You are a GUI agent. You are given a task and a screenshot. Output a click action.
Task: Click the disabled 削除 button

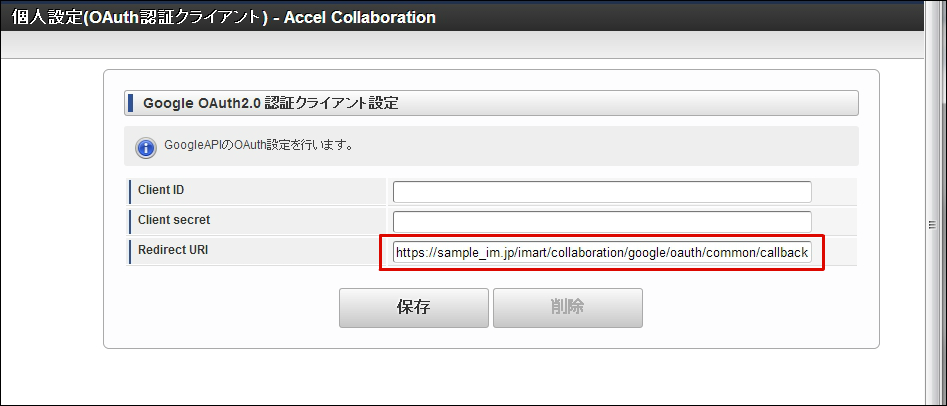(x=568, y=308)
